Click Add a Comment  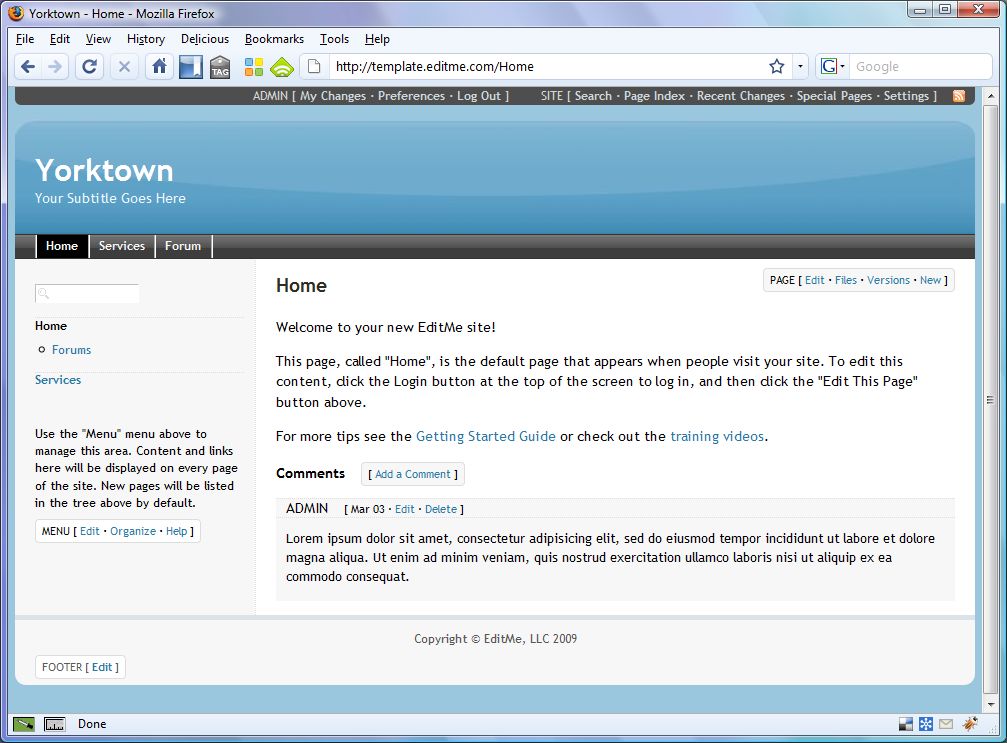click(413, 475)
